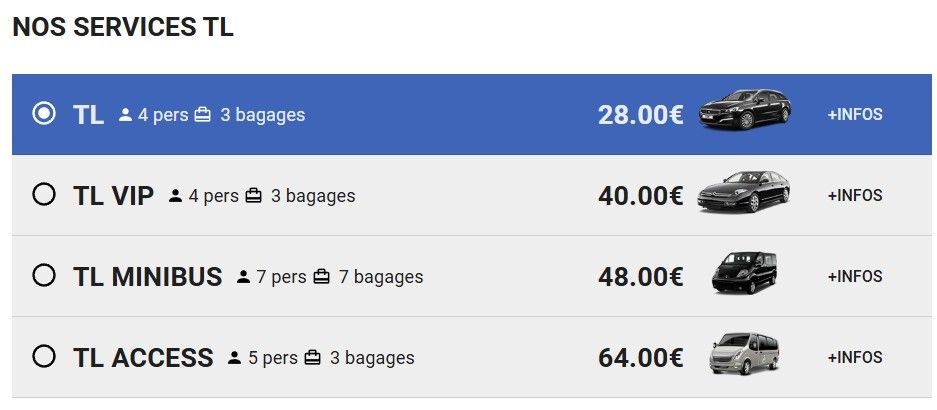Click the black van image for TL MINIBUS

point(744,273)
